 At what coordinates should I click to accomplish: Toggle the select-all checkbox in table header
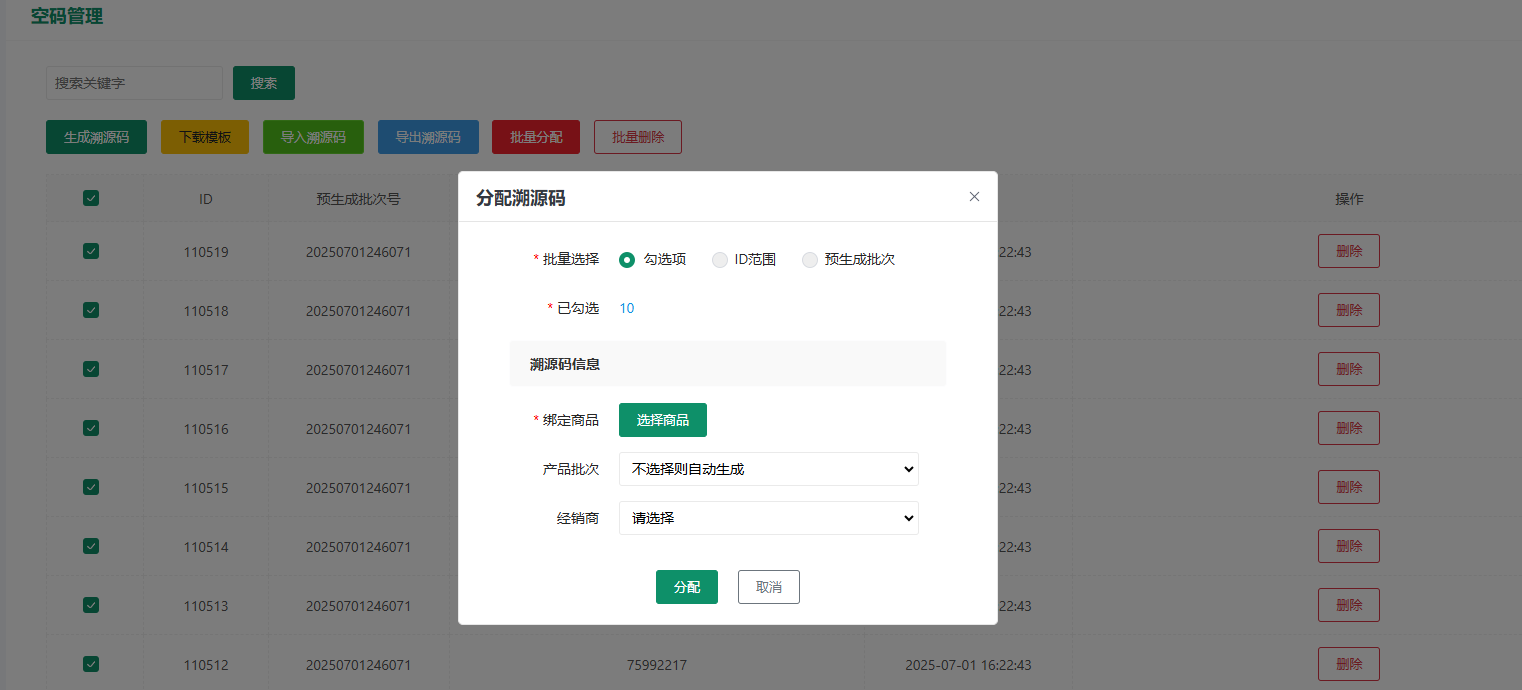coord(91,198)
